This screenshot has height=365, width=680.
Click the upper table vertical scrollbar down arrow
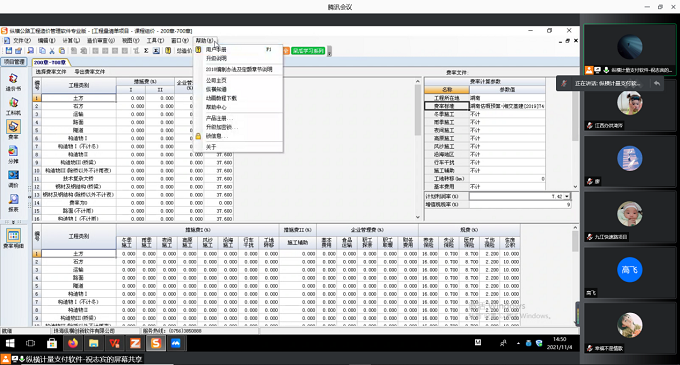pos(418,217)
